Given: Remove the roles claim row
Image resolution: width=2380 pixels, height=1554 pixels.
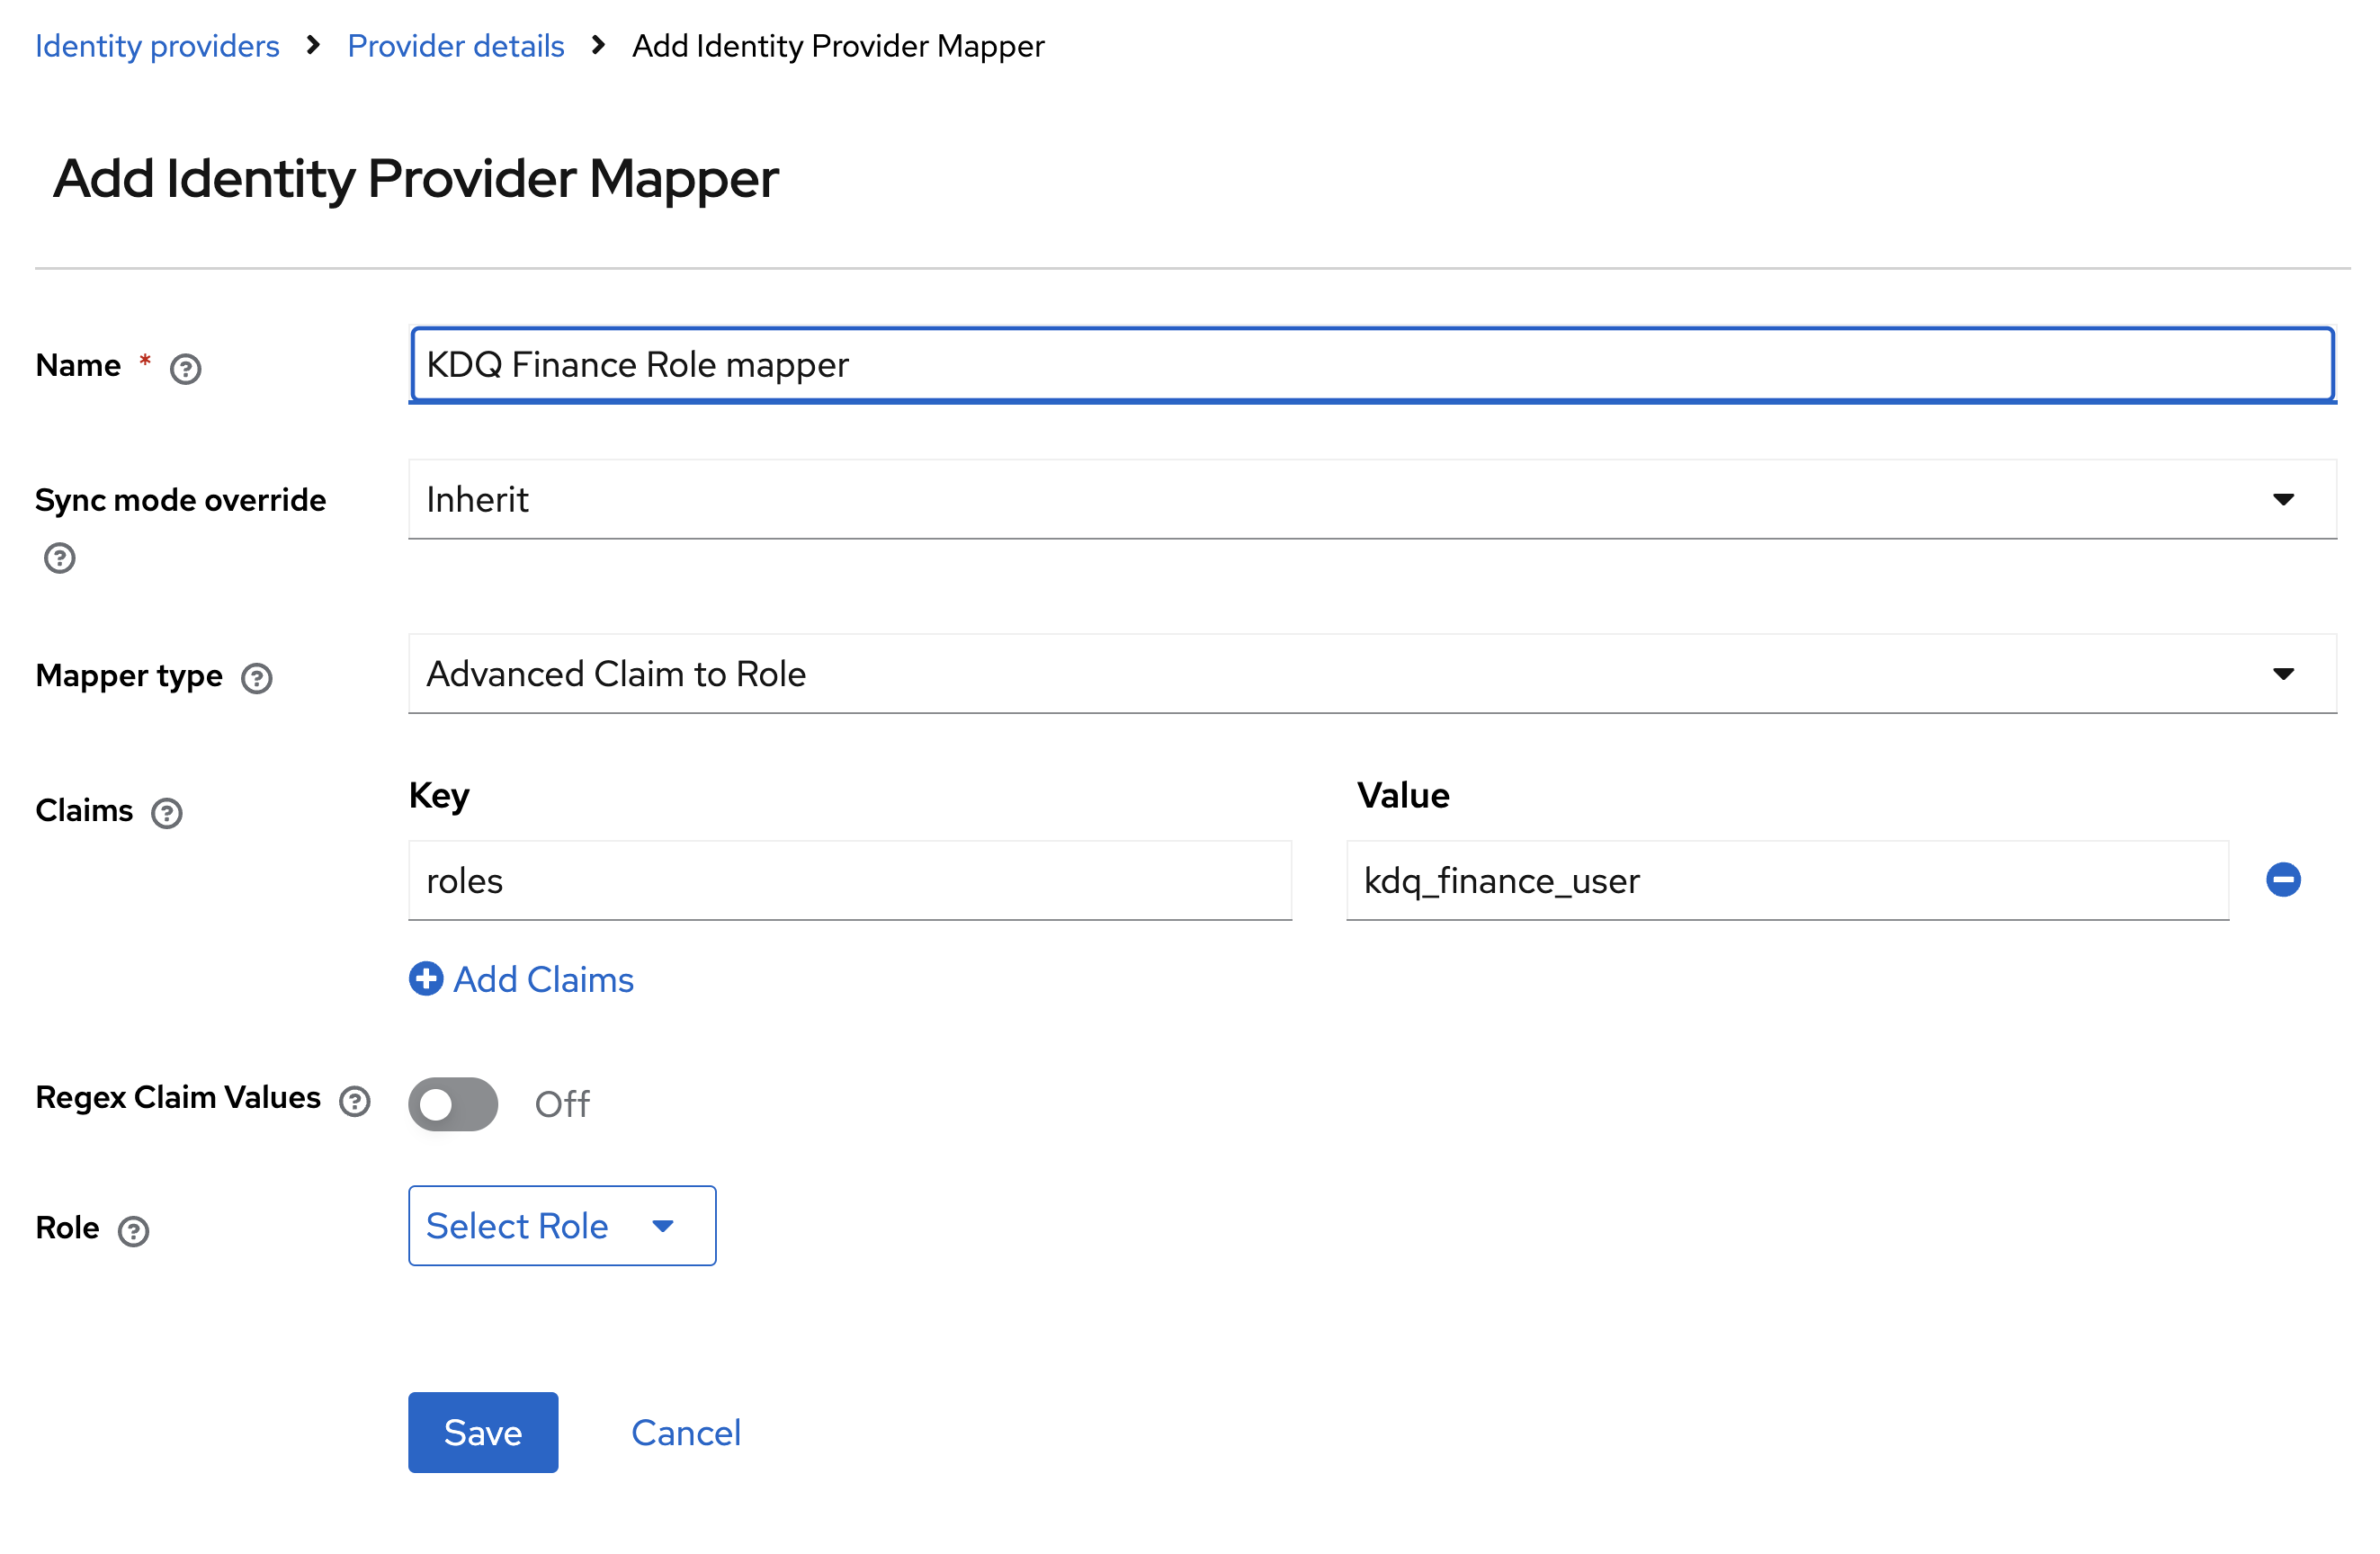Looking at the screenshot, I should [x=2283, y=880].
